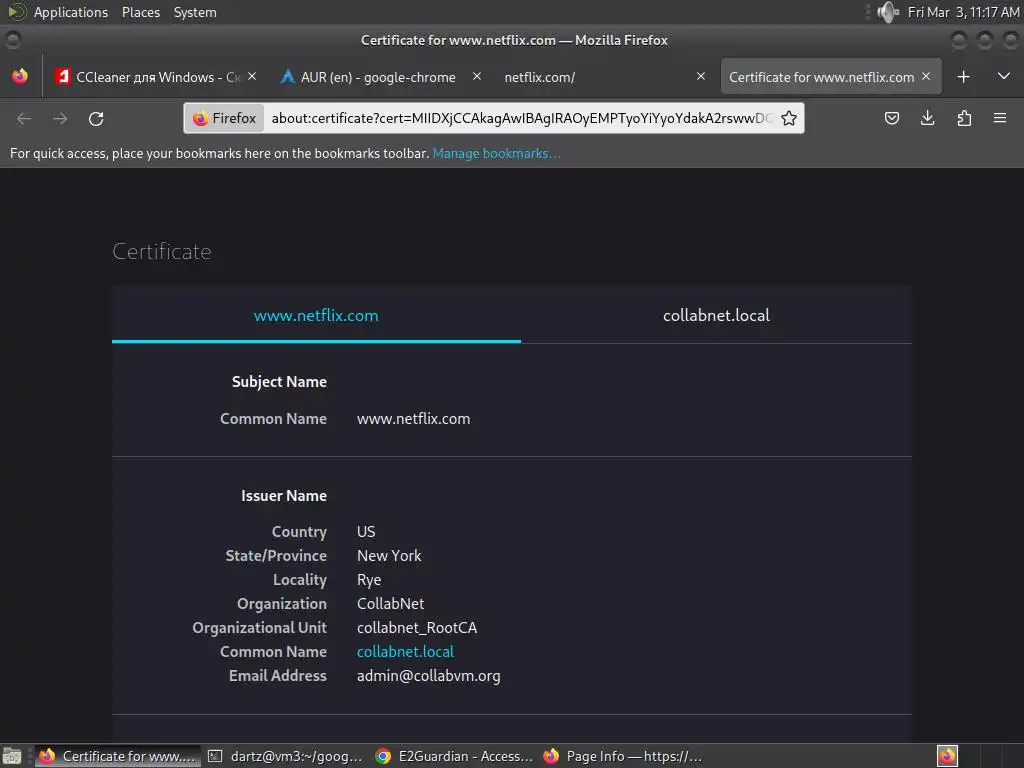
Task: Click the show desktop icon in bottom panel
Action: point(12,756)
